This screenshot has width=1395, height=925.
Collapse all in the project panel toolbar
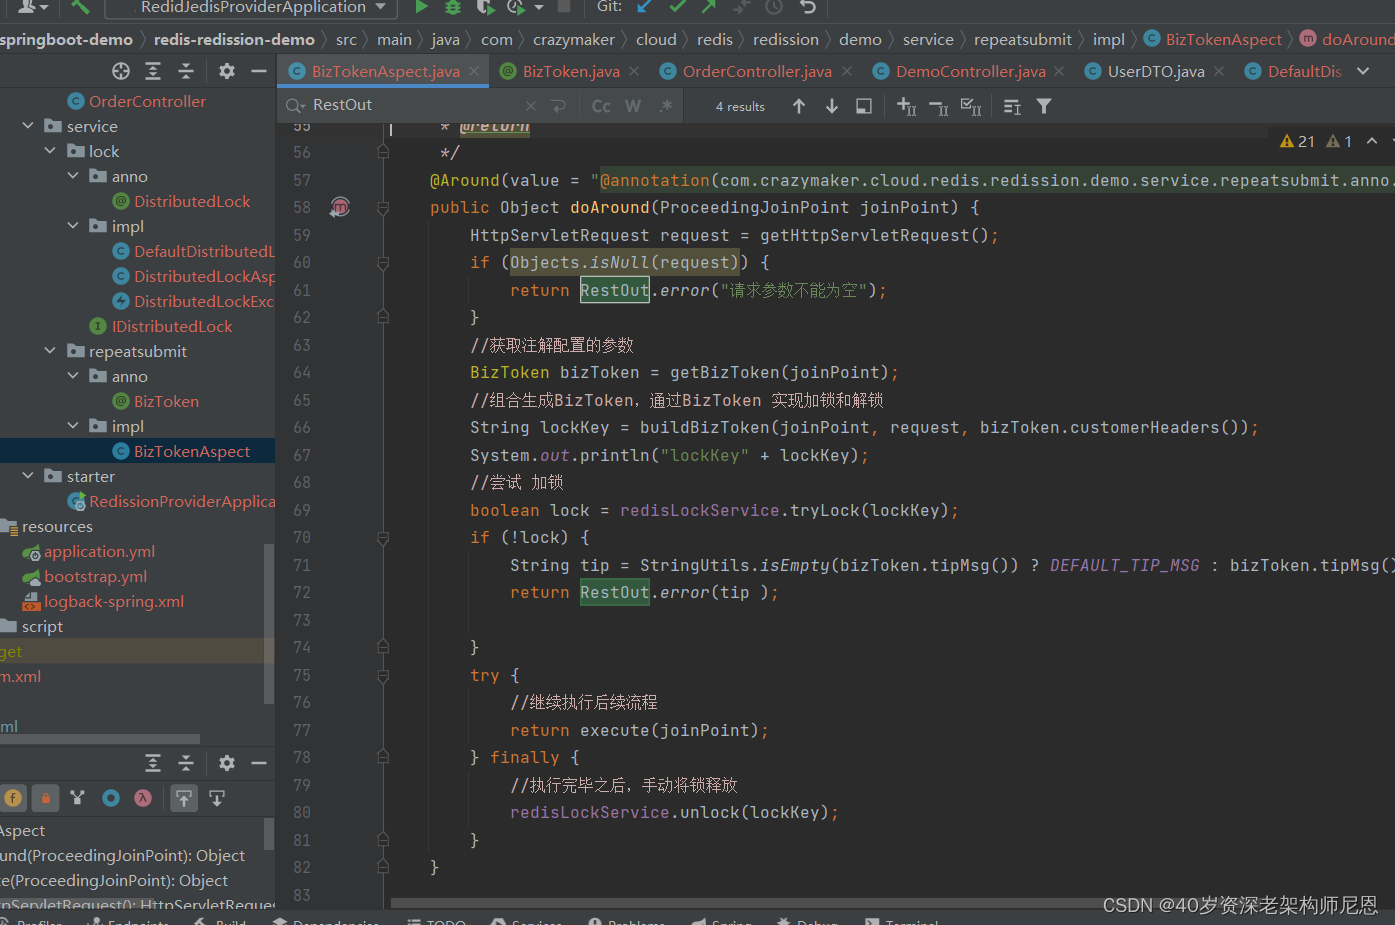click(x=186, y=71)
